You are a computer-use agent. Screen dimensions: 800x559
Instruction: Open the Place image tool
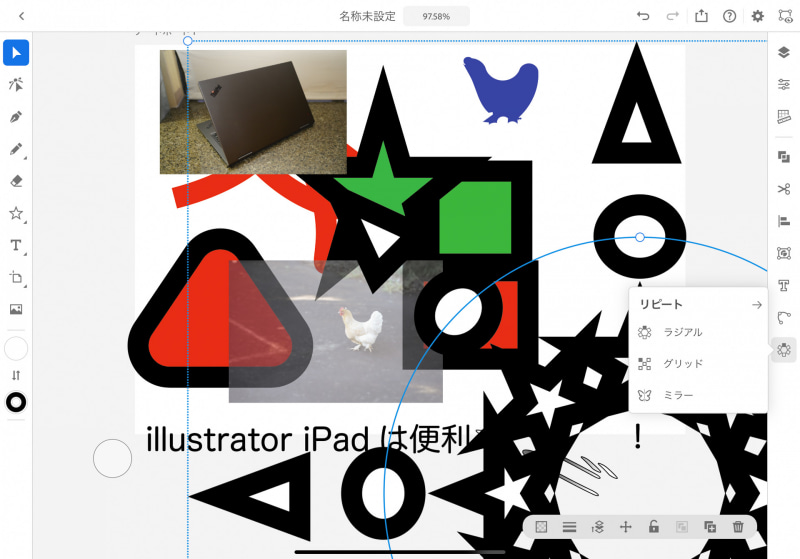coord(16,309)
